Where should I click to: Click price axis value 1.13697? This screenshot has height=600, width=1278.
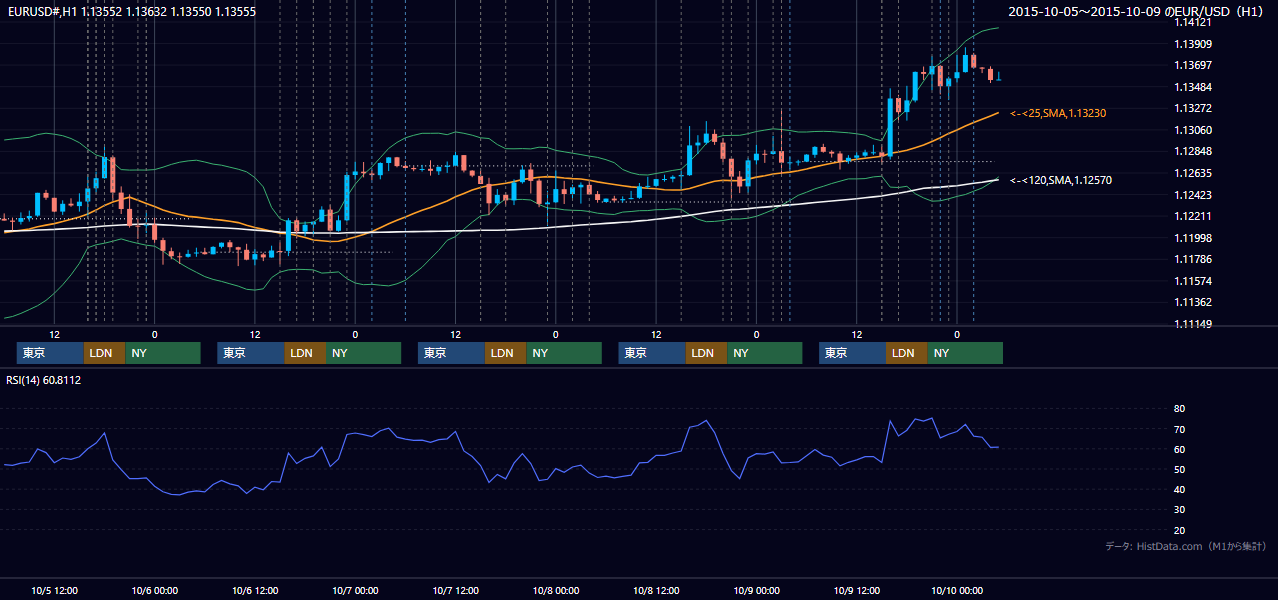click(x=1193, y=65)
